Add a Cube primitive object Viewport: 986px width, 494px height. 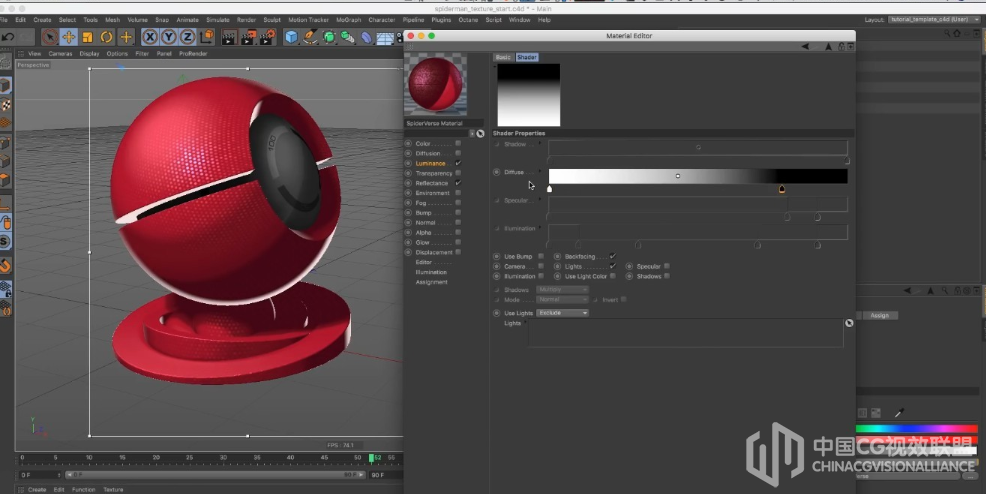tap(291, 37)
